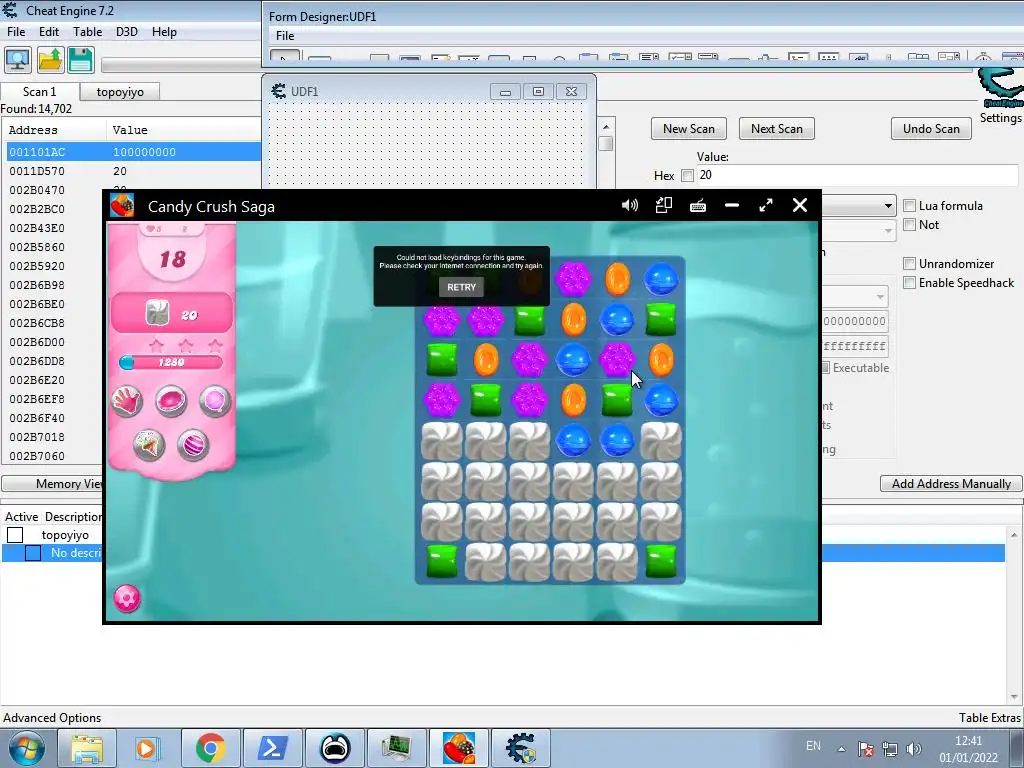
Task: Click Undo Scan
Action: click(x=931, y=129)
